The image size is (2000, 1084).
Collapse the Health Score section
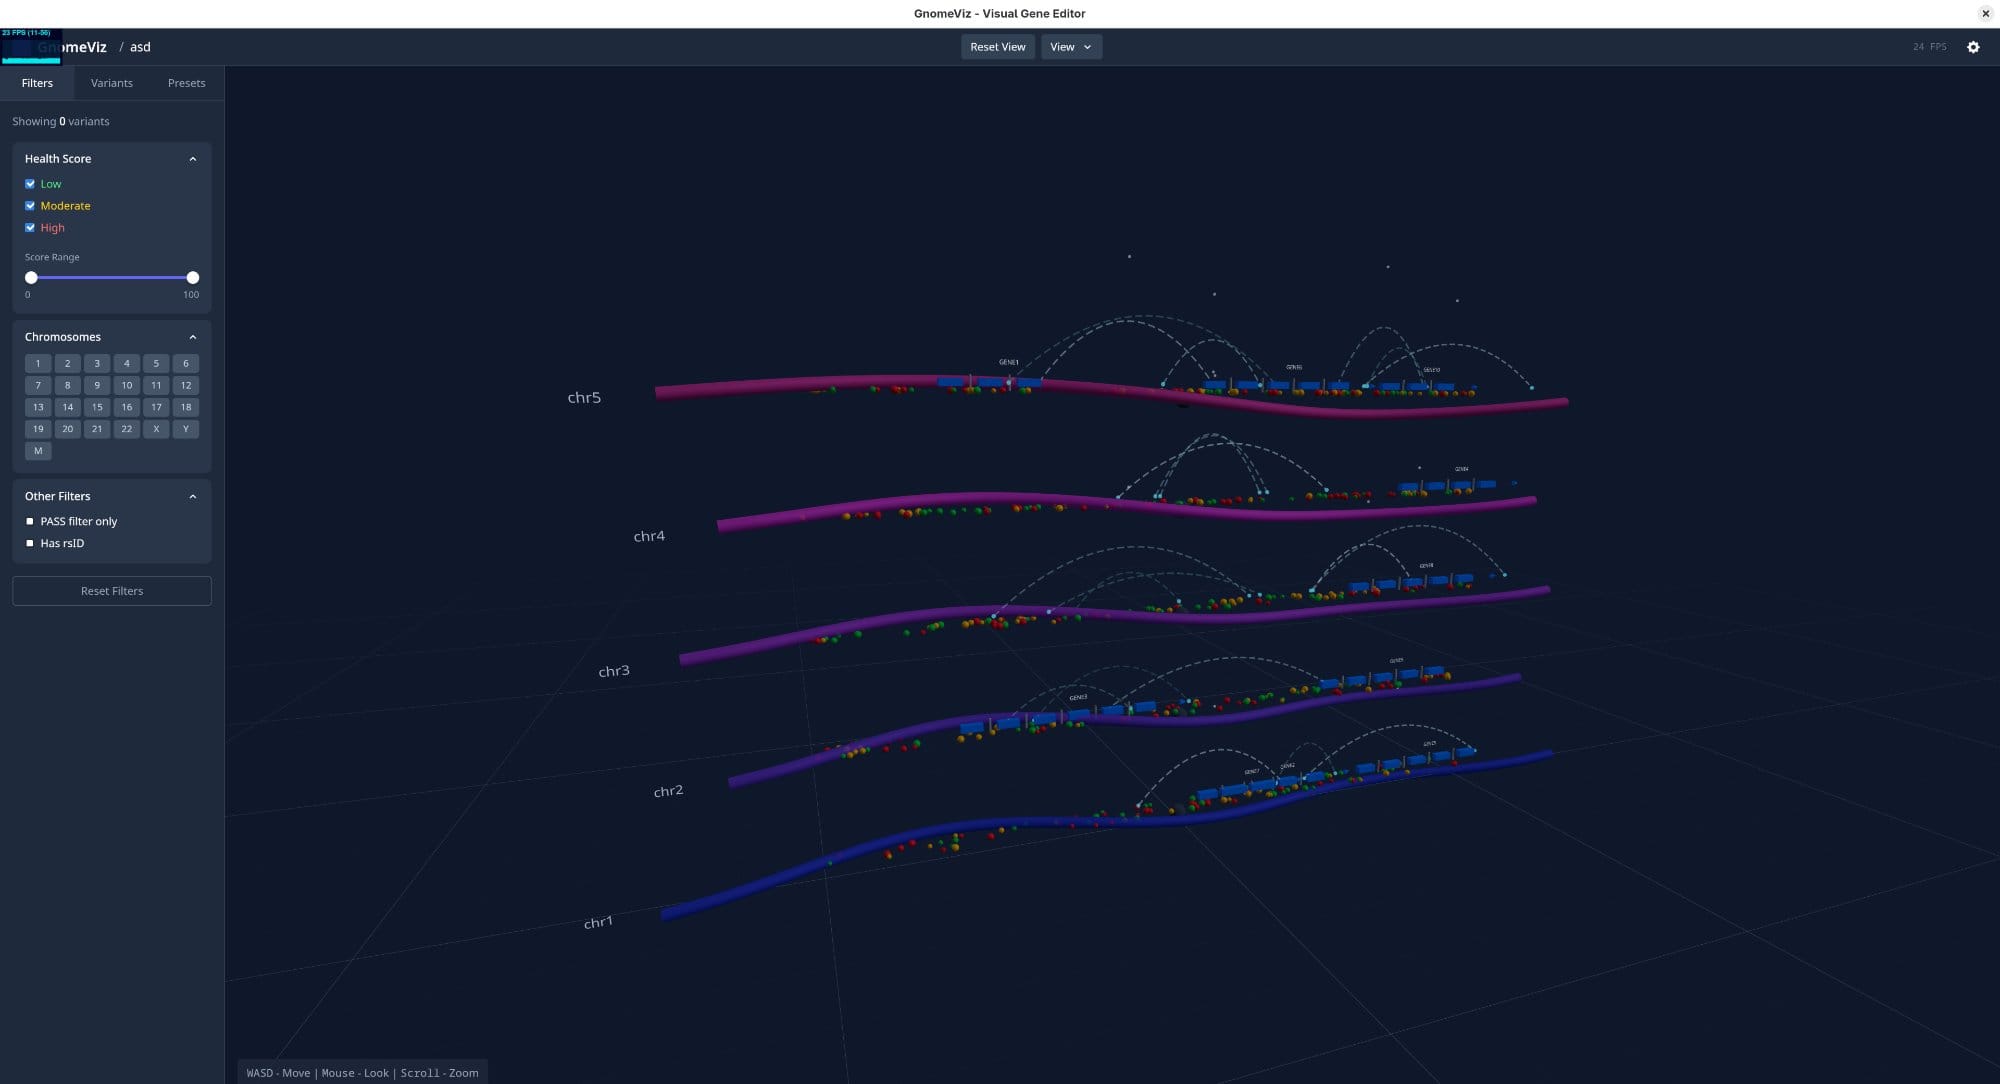point(192,158)
